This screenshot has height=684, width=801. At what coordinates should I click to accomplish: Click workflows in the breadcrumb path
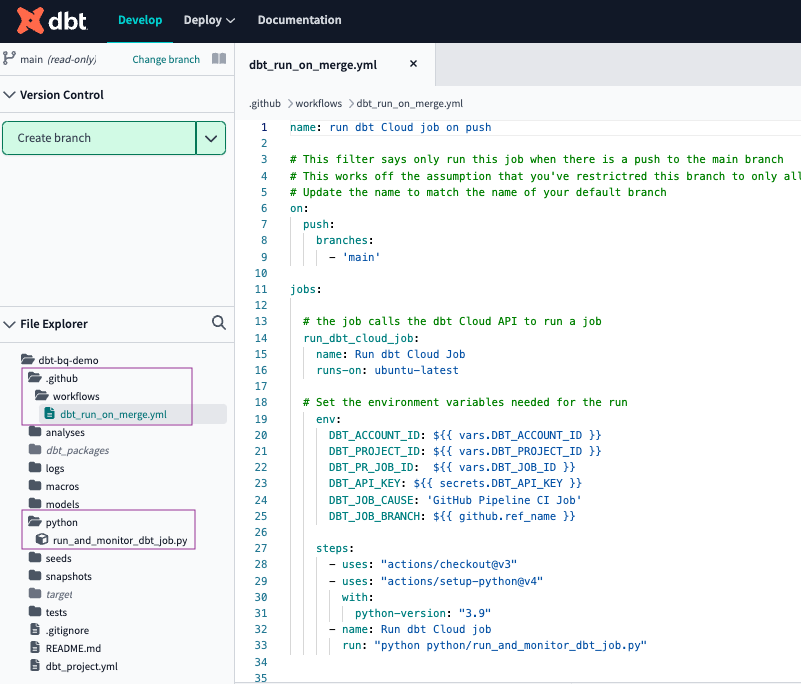tap(319, 104)
